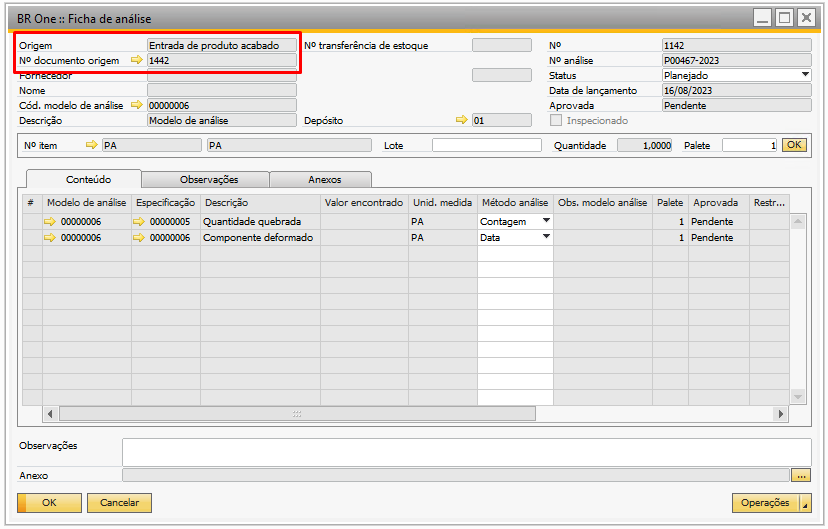This screenshot has height=529, width=828.
Task: Click link arrow beside Cód. modelo de análise
Action: coord(137,105)
